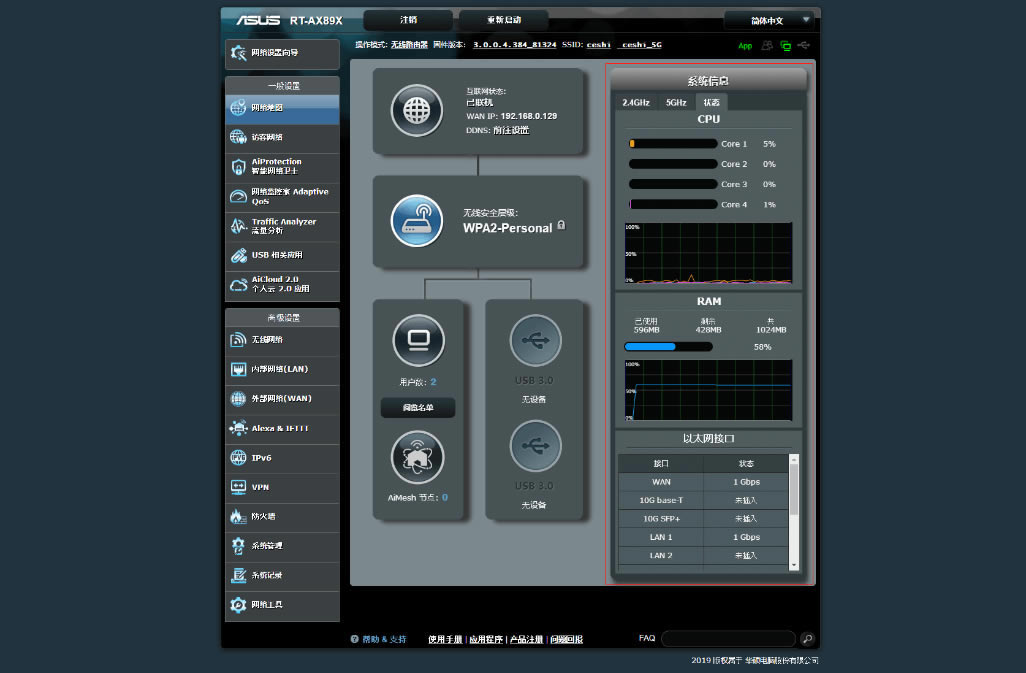Open the client devices computer icon

(416, 342)
